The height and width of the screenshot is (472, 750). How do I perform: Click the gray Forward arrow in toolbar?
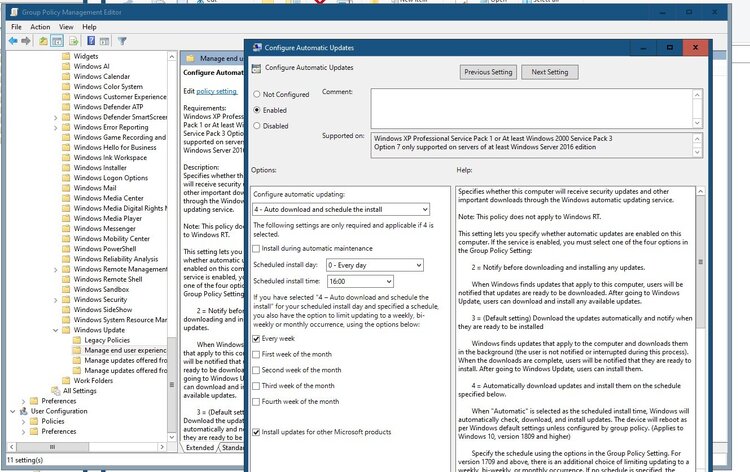pyautogui.click(x=26, y=41)
